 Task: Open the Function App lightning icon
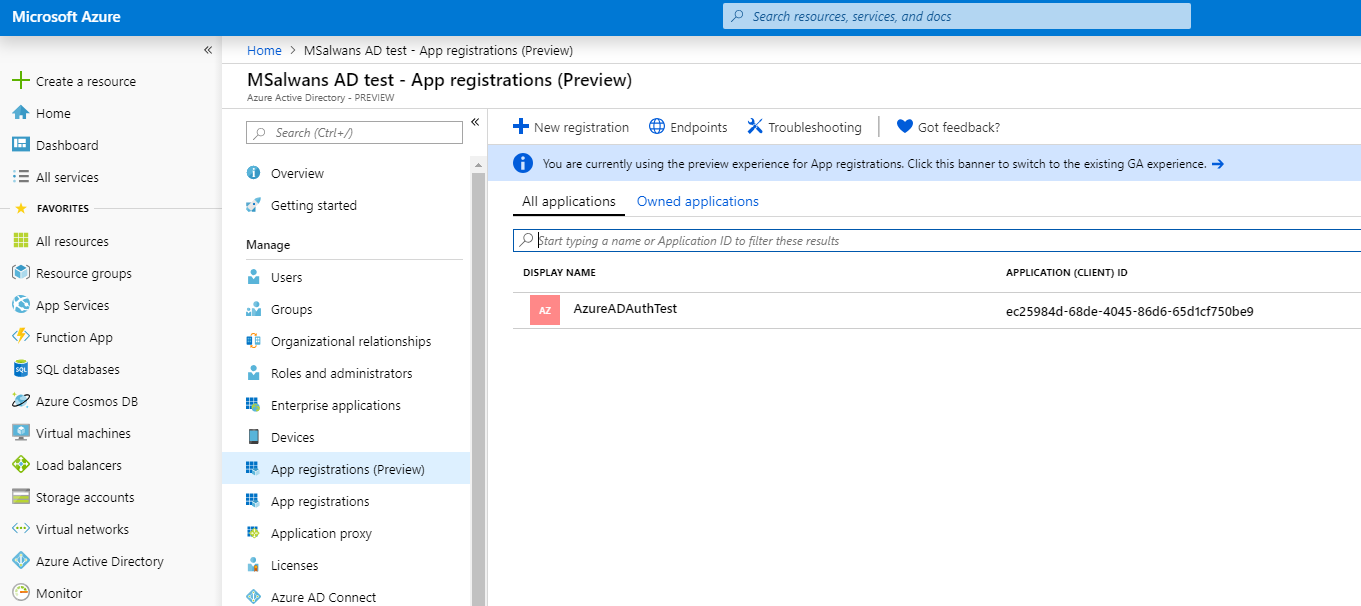(20, 337)
